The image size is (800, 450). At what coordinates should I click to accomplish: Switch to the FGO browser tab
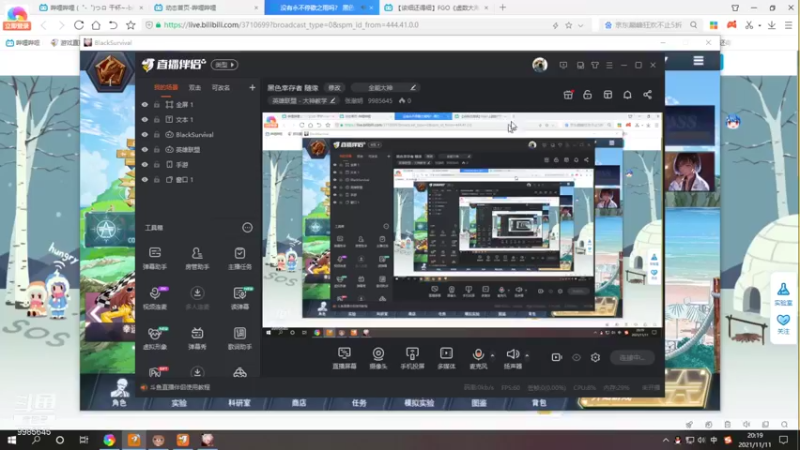(436, 8)
